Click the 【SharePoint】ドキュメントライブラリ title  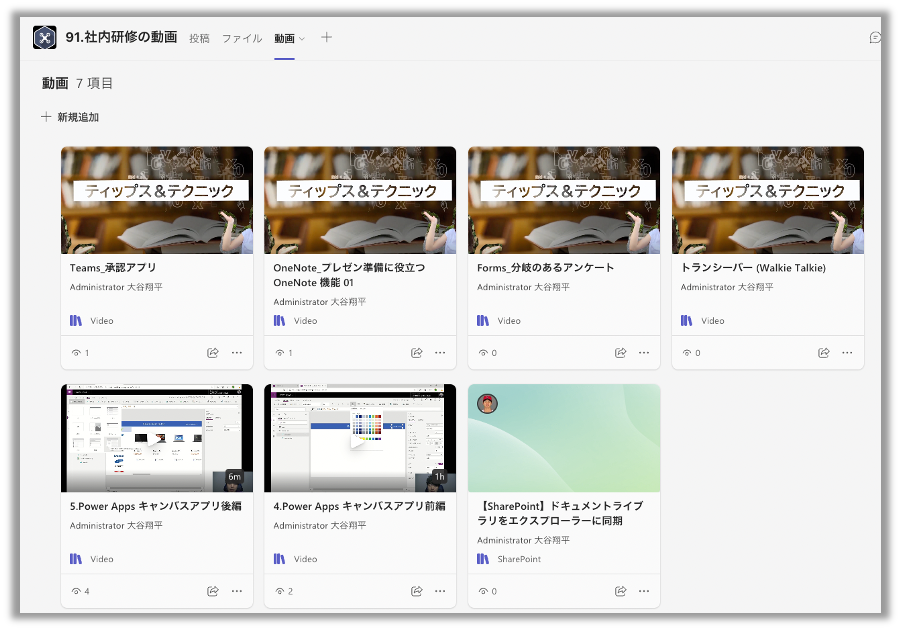click(x=560, y=513)
